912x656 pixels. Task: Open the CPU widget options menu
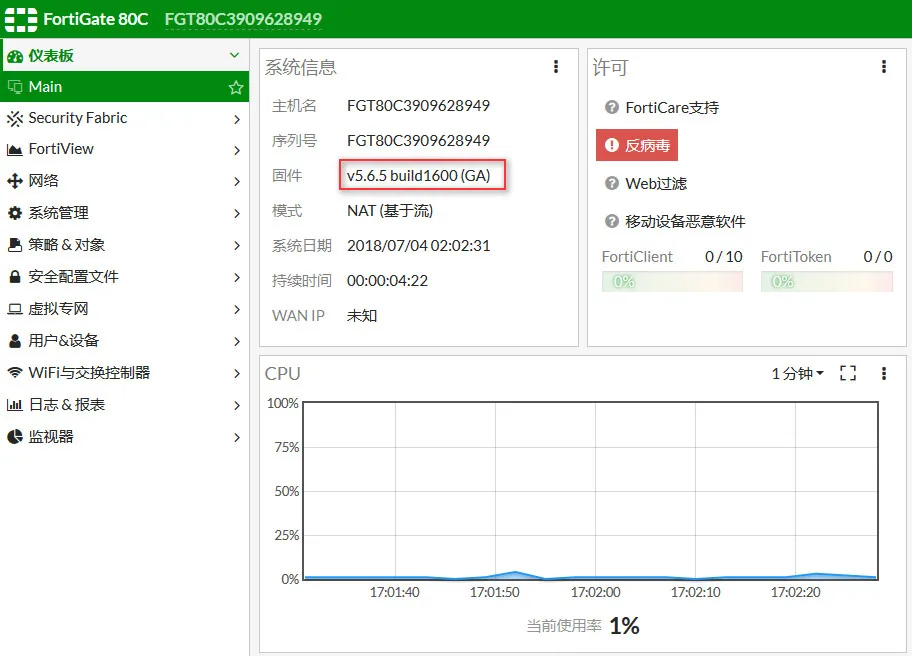(x=884, y=373)
